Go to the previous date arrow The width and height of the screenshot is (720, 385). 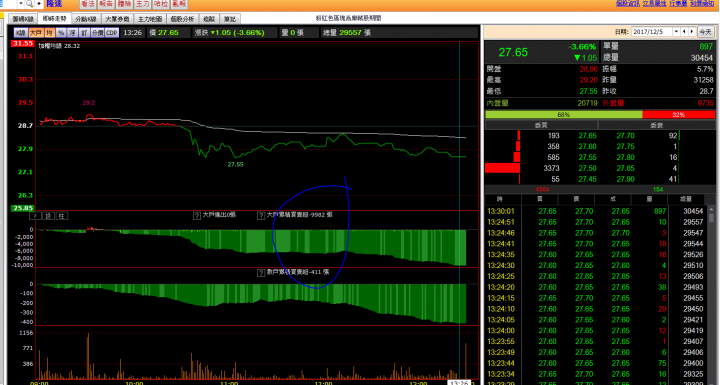coord(684,32)
